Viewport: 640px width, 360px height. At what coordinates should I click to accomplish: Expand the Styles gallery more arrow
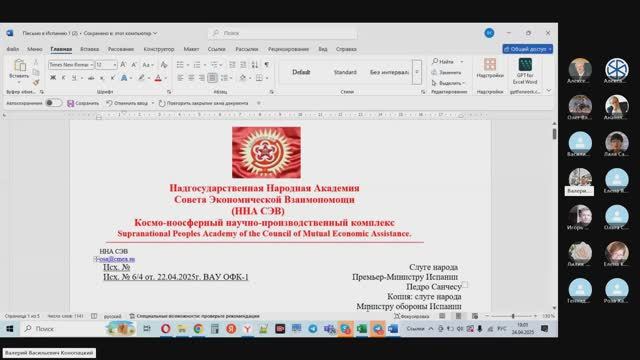pyautogui.click(x=417, y=72)
